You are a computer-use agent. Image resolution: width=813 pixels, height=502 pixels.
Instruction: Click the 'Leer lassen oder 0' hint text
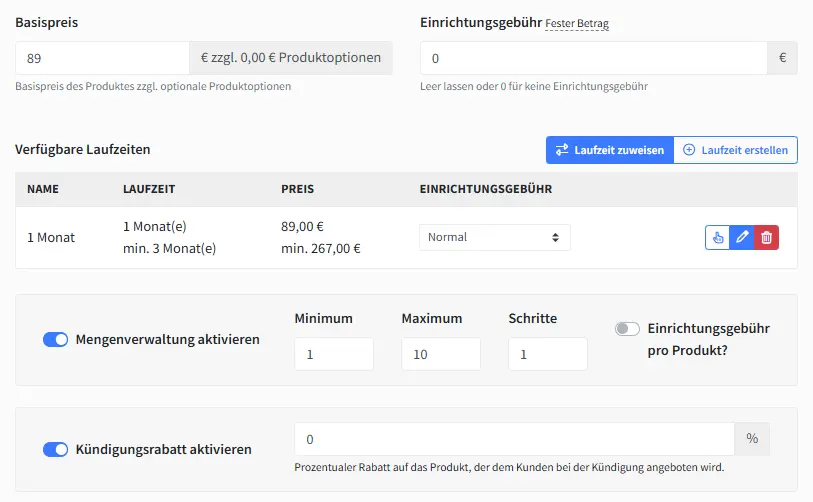pyautogui.click(x=534, y=87)
